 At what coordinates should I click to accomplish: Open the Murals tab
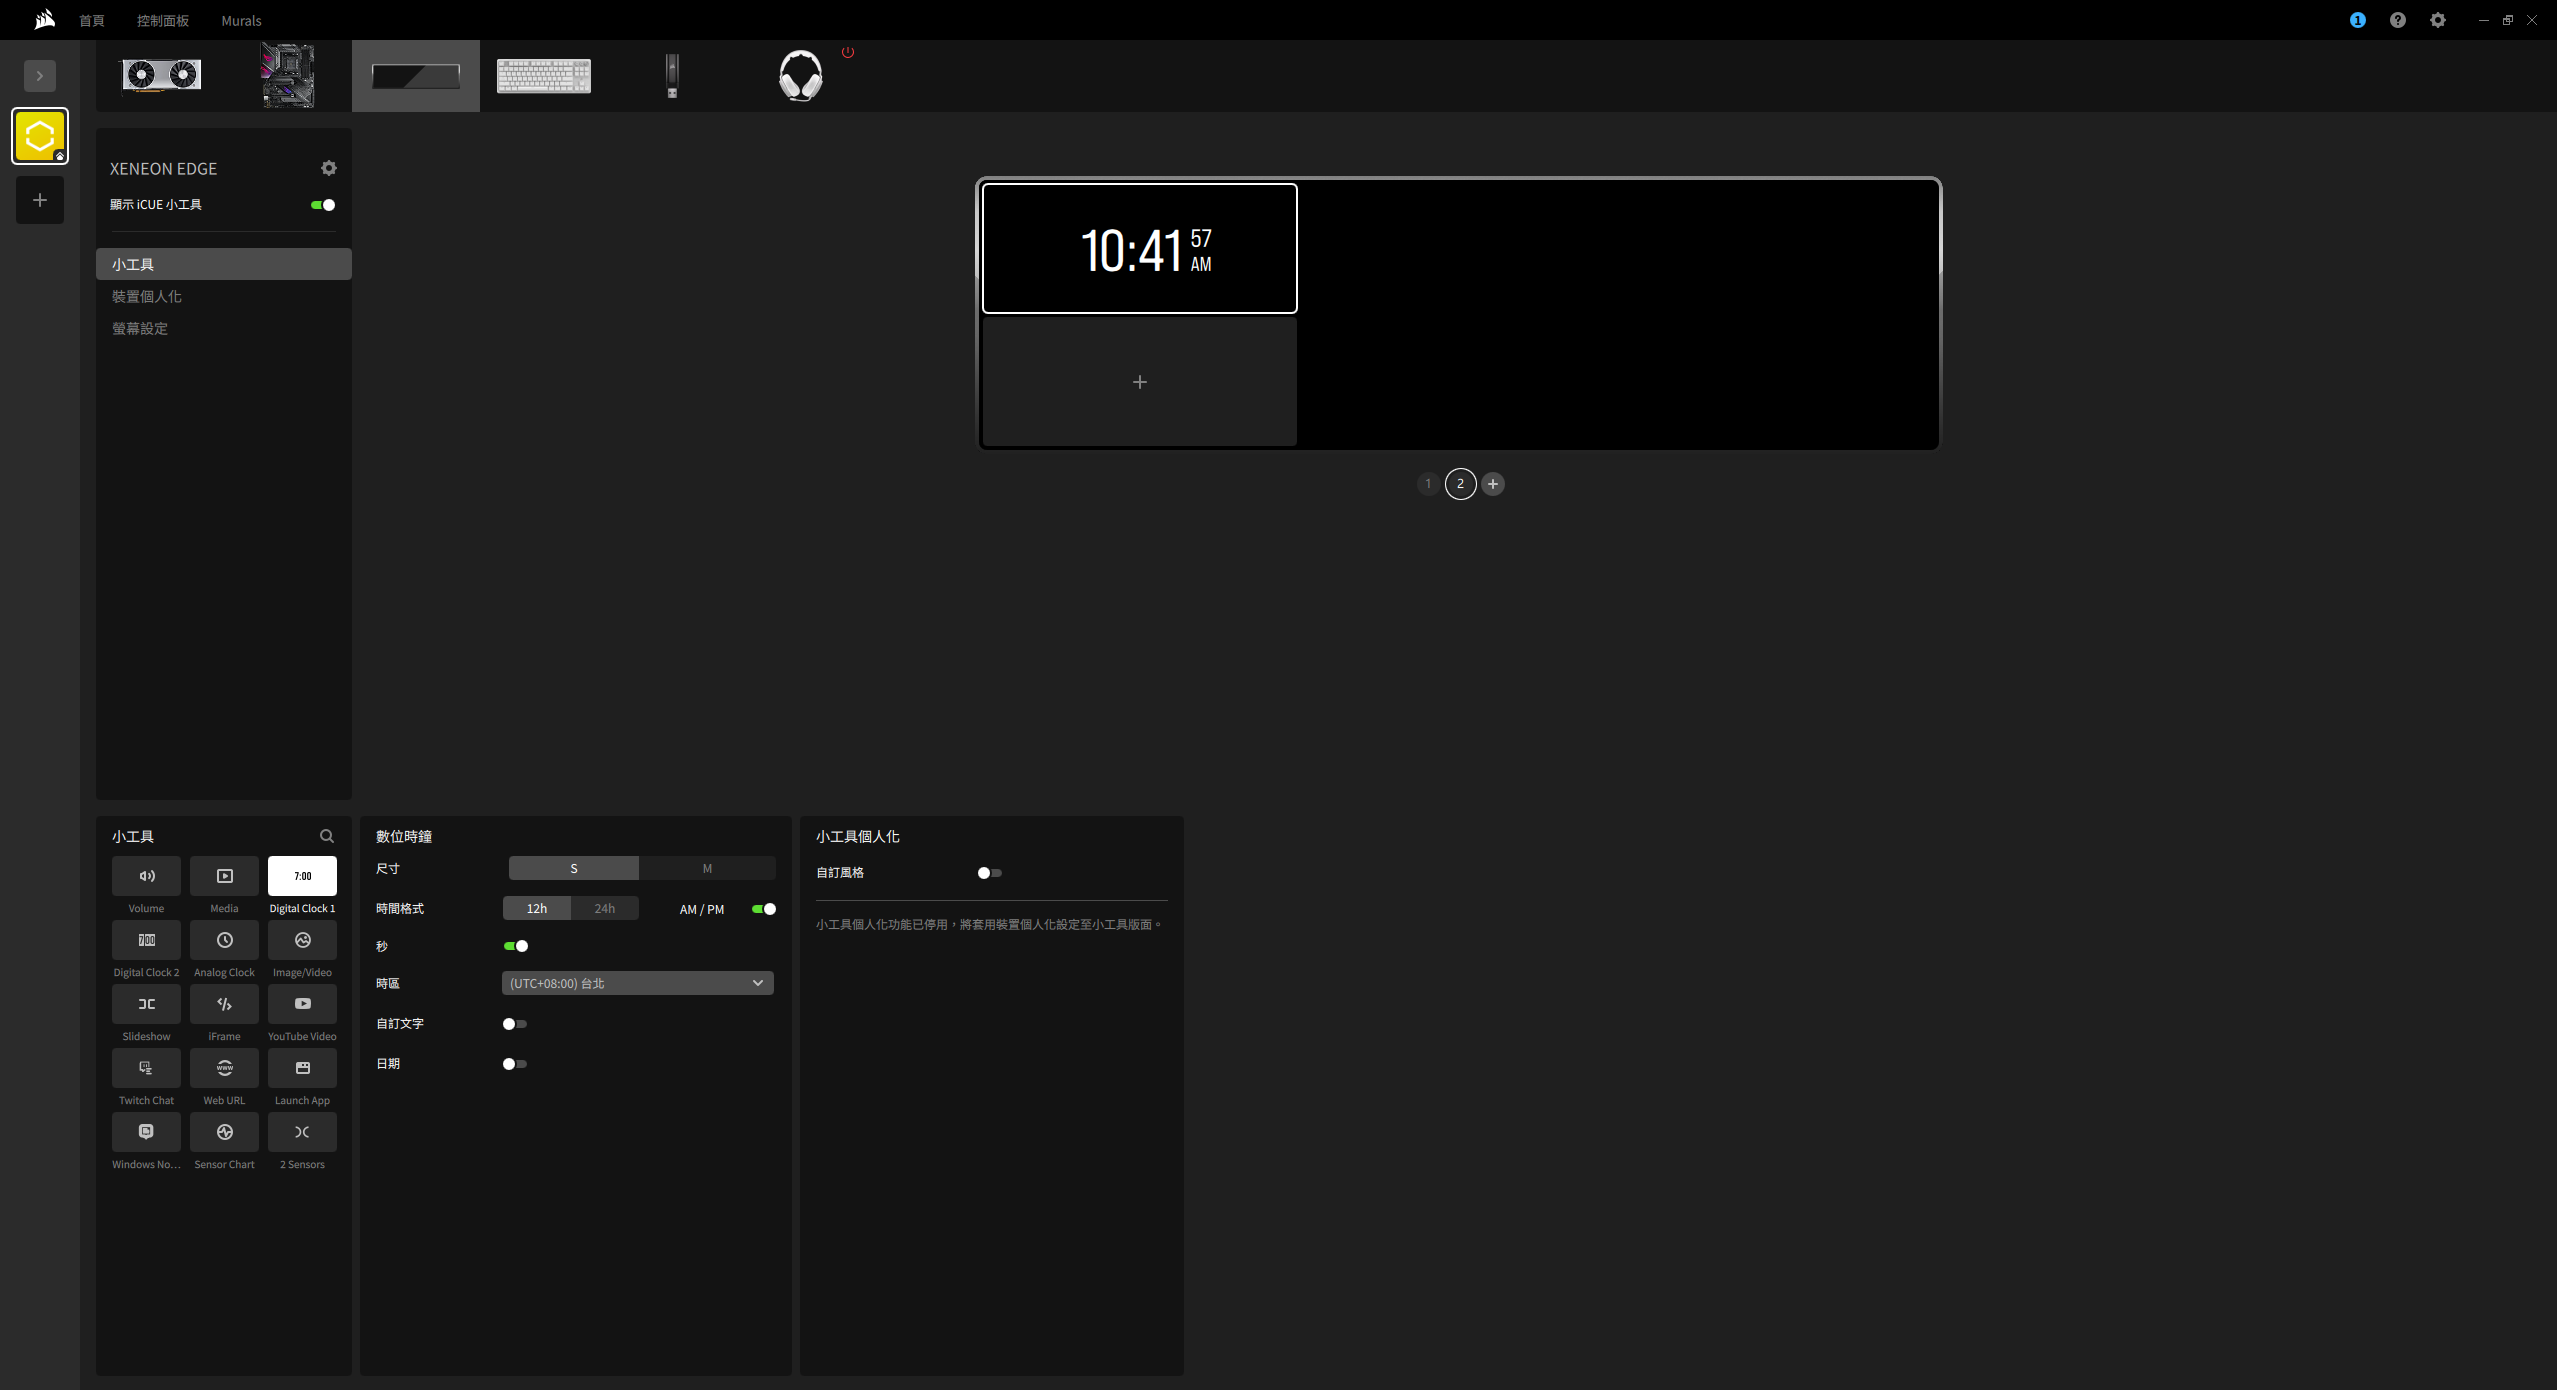tap(241, 20)
